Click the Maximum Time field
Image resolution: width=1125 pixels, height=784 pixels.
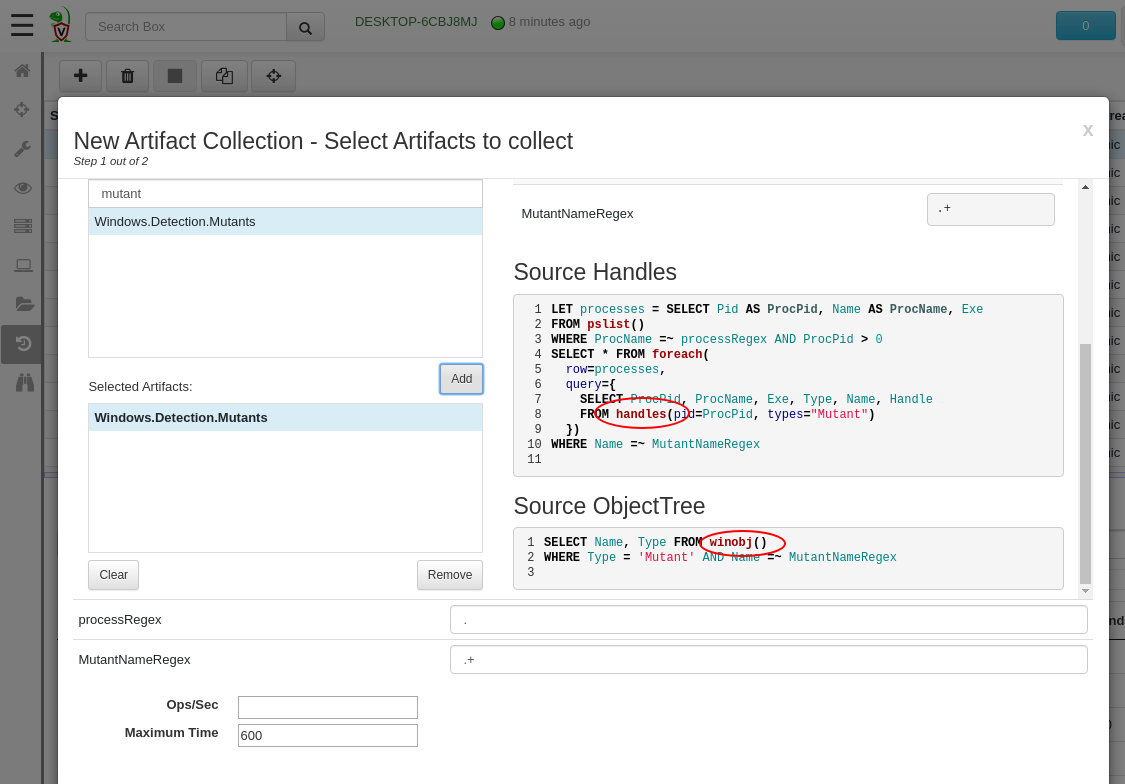pos(327,735)
